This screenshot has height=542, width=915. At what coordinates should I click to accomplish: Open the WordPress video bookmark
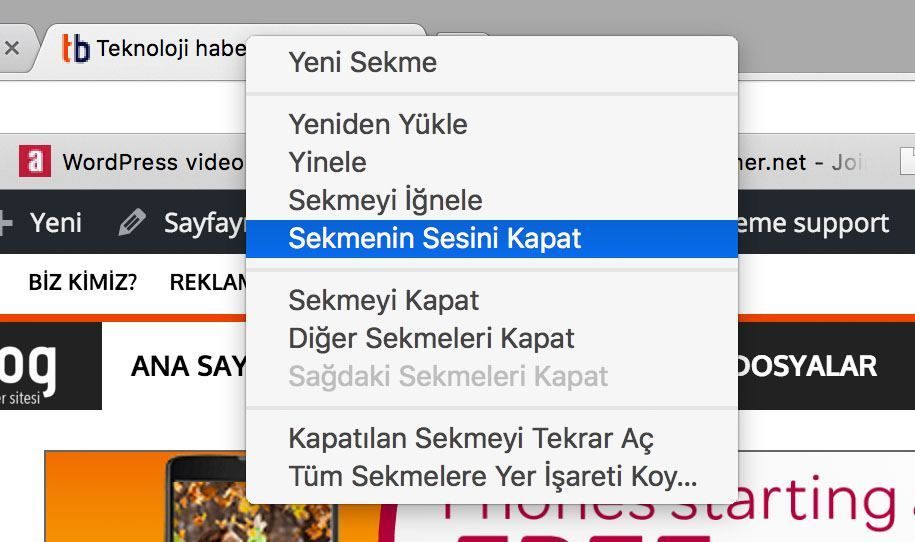(152, 162)
